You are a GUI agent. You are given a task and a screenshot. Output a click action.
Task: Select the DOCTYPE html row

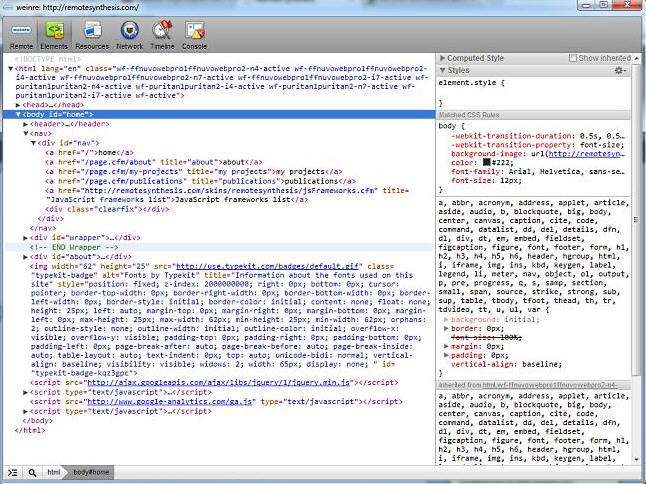(48, 59)
